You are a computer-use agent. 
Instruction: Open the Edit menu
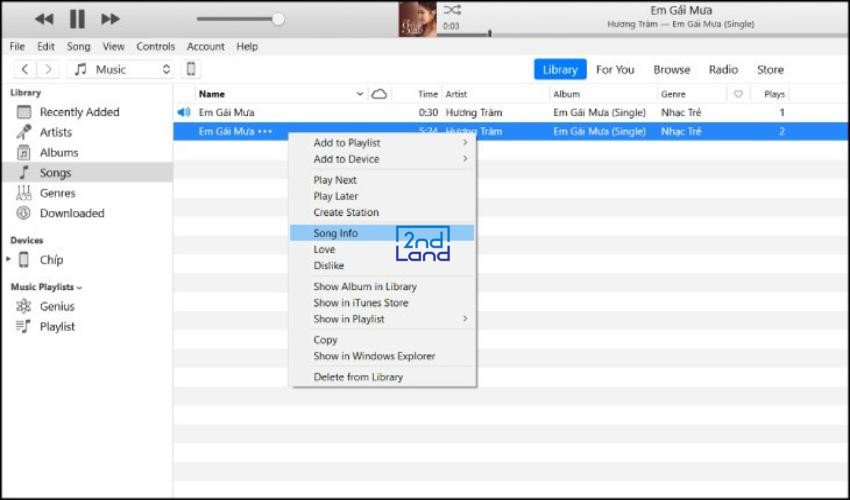point(46,47)
